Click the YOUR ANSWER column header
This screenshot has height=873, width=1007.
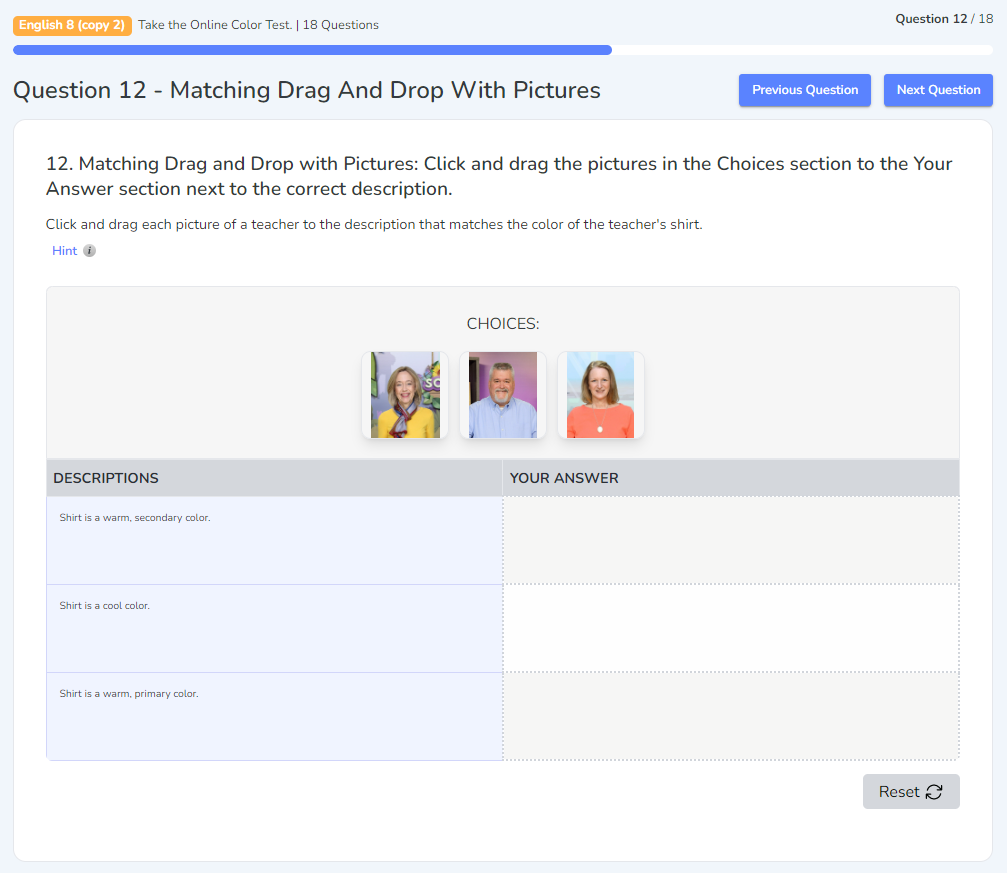(731, 478)
